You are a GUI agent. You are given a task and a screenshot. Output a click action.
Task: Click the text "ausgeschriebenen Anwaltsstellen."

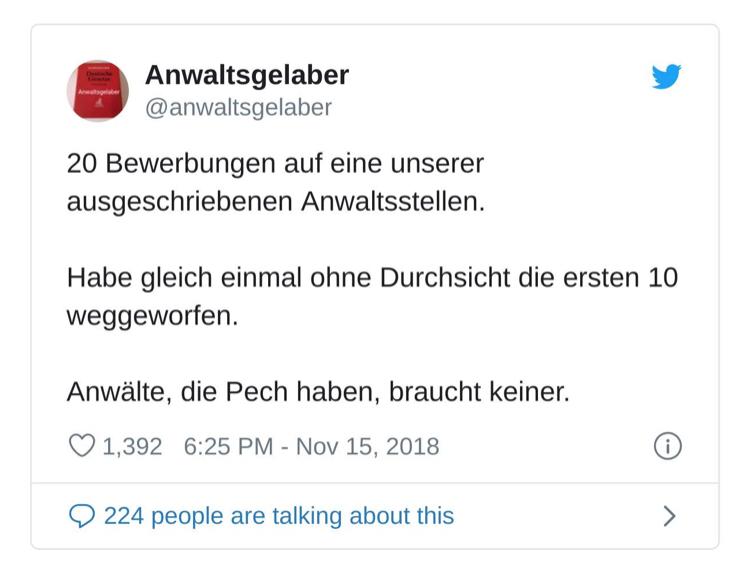coord(275,201)
